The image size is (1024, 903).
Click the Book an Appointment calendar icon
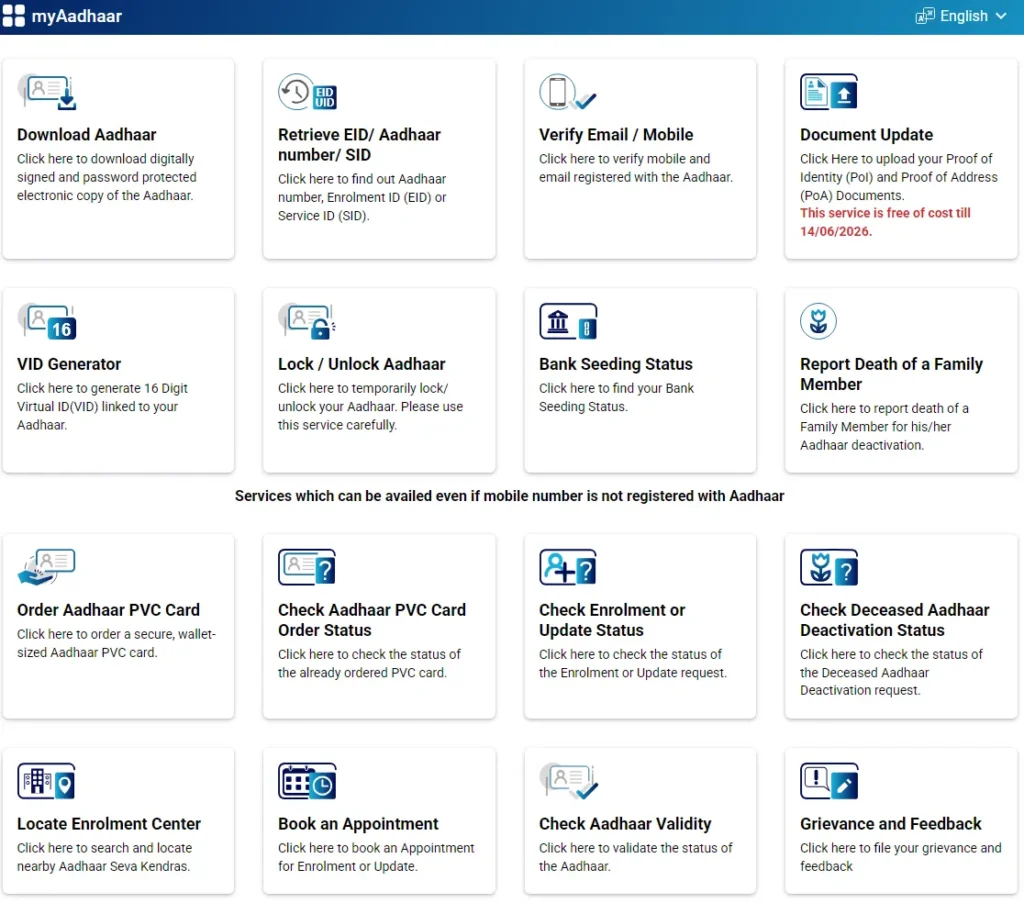(307, 782)
